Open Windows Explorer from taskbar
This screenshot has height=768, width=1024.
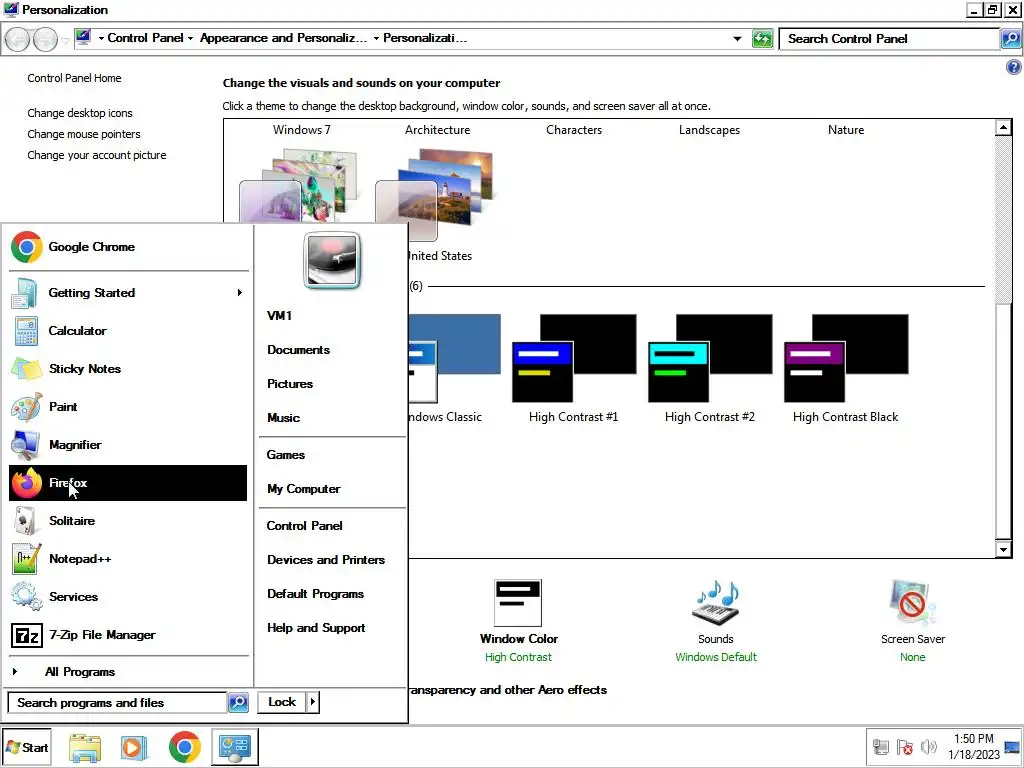(85, 747)
